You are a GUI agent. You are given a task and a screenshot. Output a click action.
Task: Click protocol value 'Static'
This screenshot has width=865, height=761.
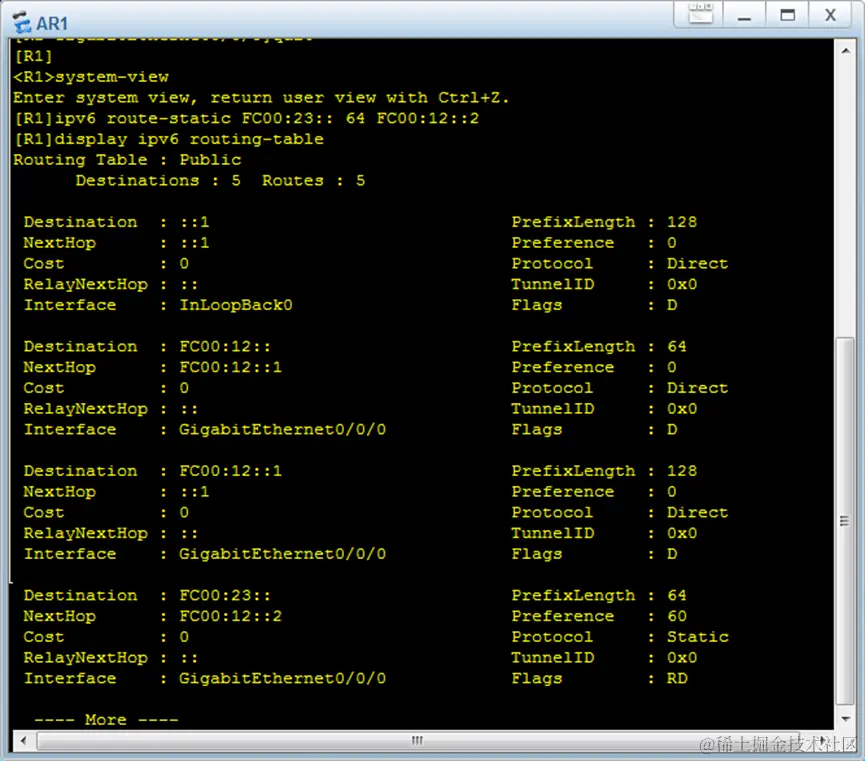tap(697, 637)
